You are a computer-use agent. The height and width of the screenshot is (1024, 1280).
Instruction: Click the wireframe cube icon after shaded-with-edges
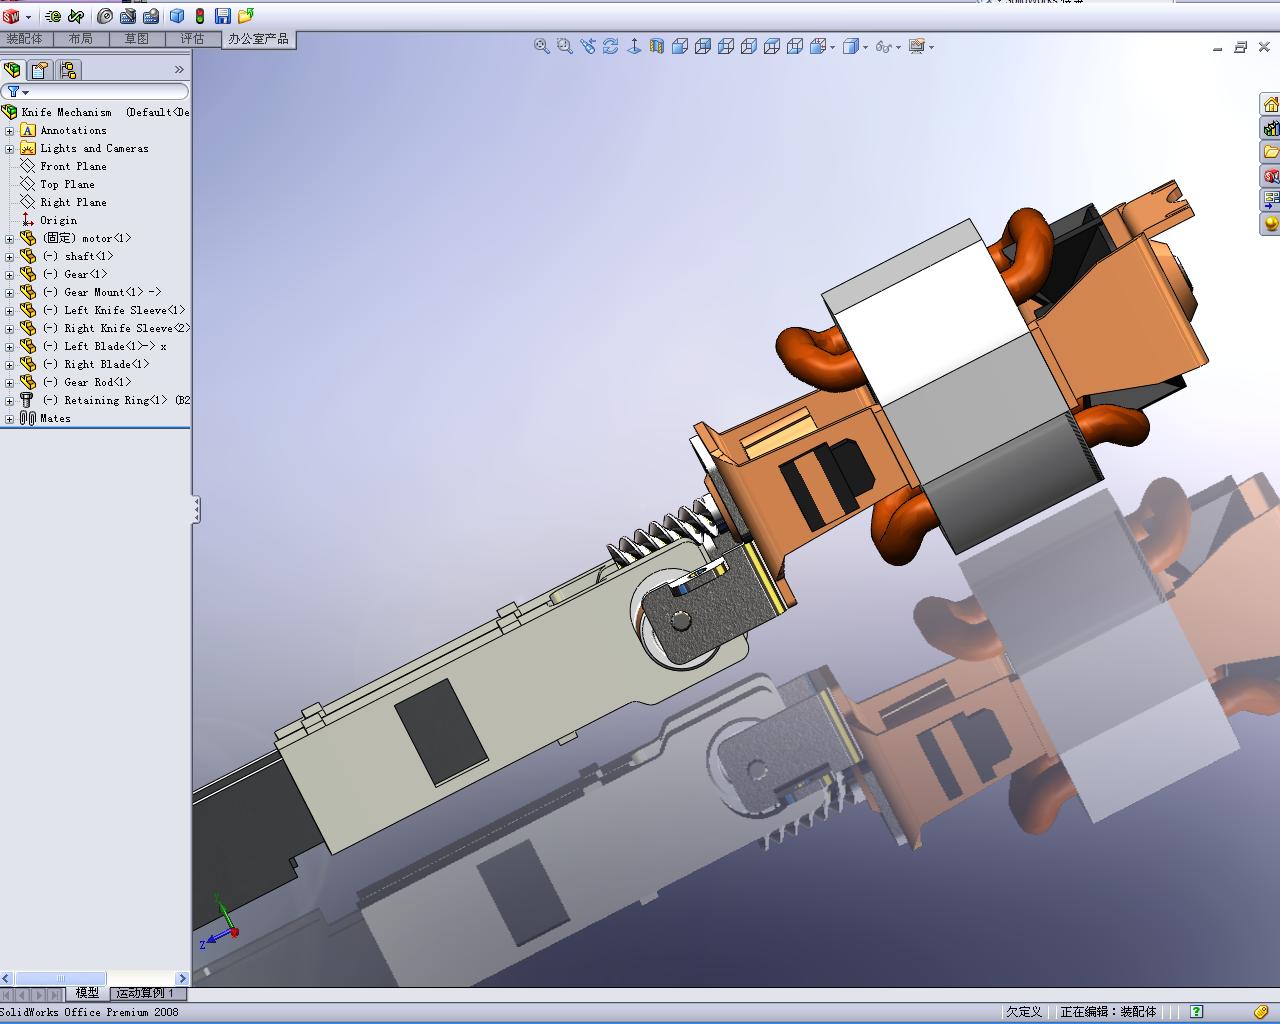(x=703, y=46)
